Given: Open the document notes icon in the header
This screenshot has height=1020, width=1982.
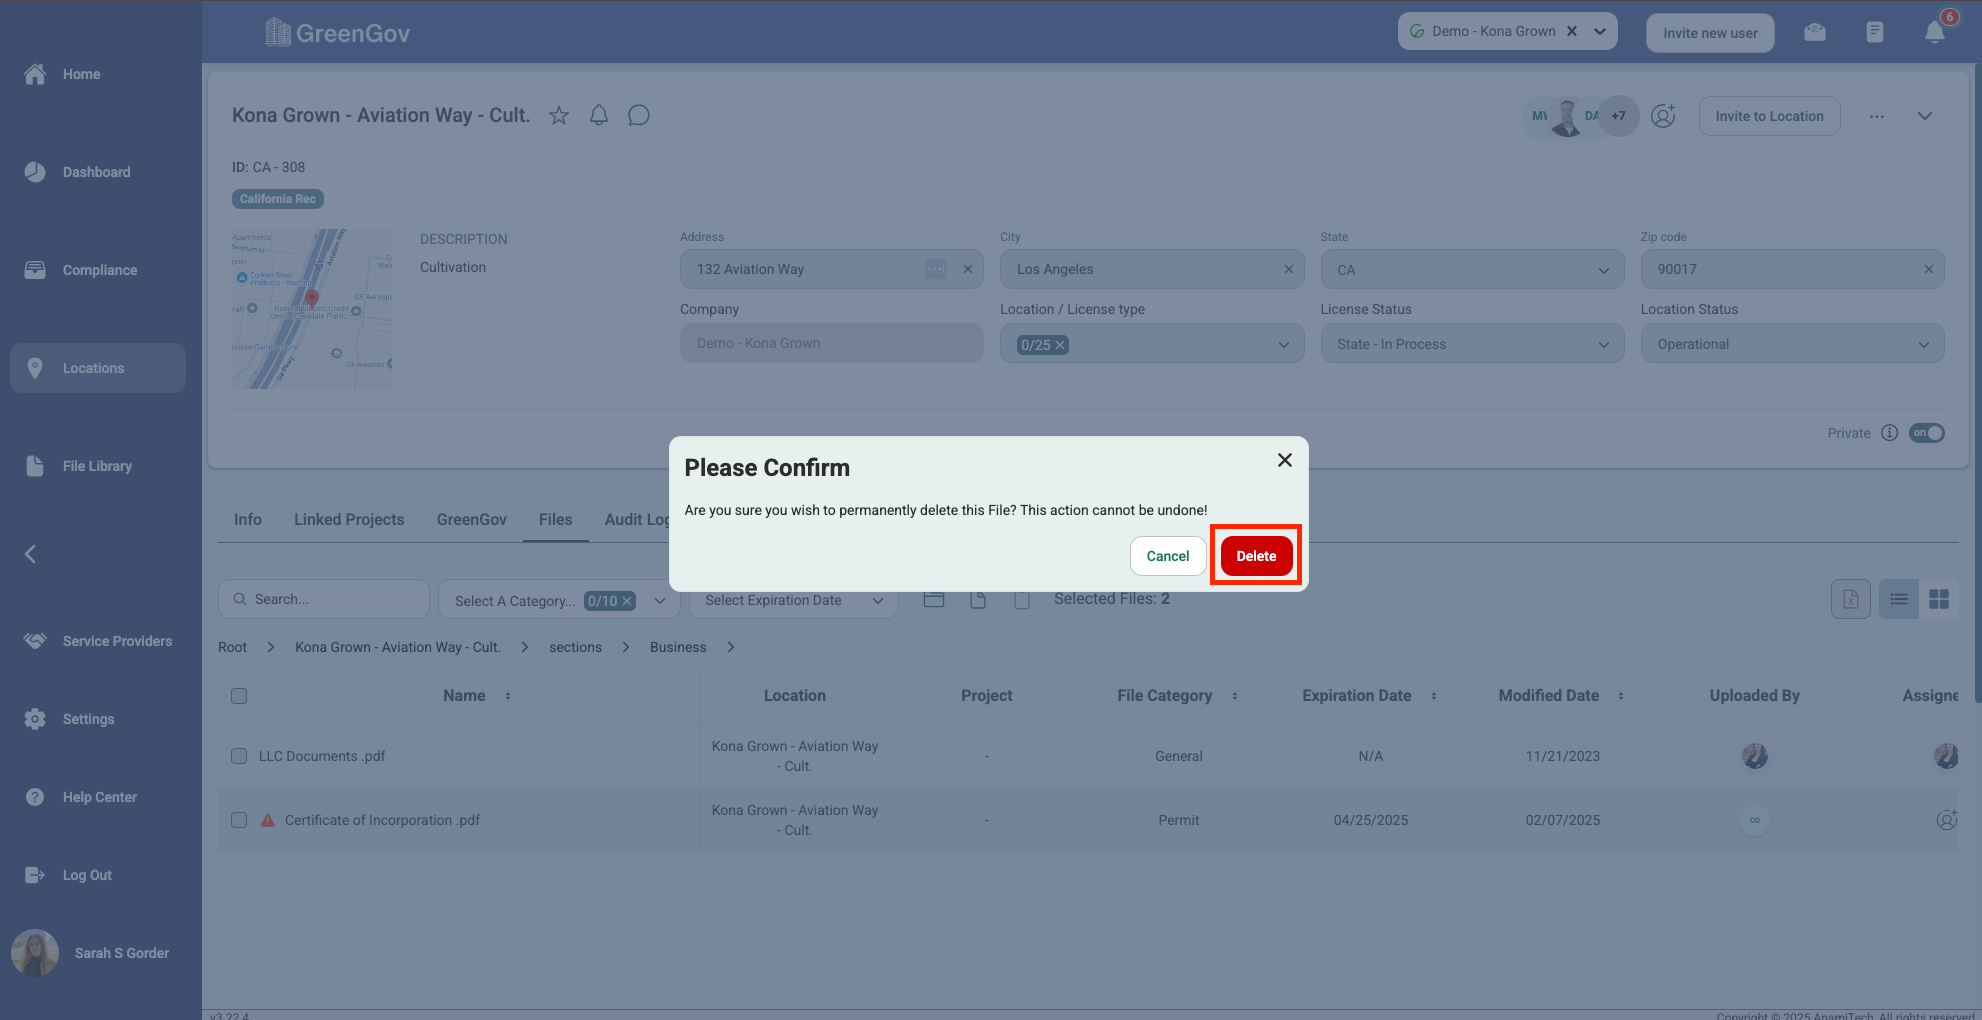Looking at the screenshot, I should tap(1875, 32).
